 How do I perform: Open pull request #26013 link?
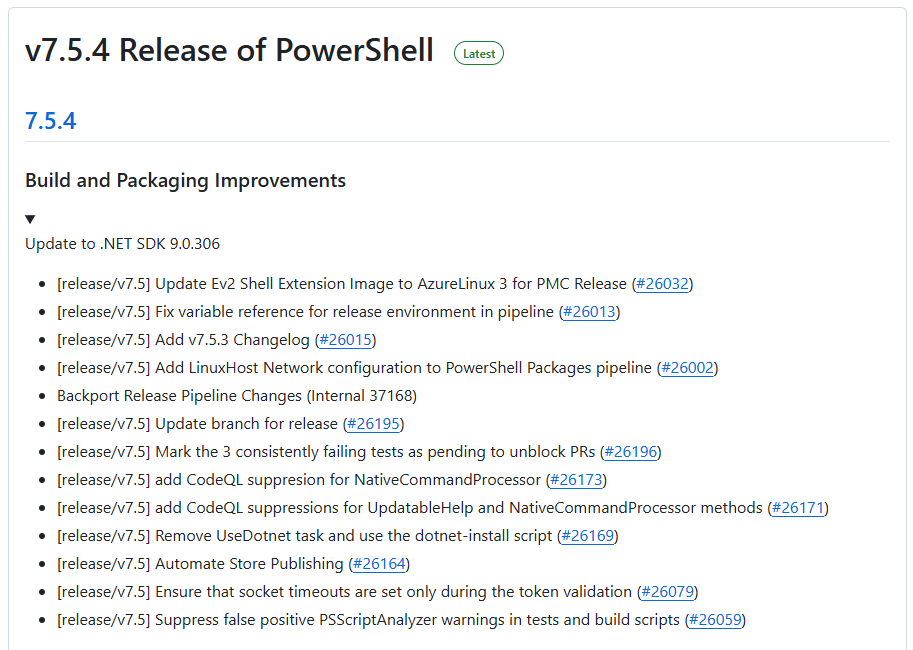[589, 312]
